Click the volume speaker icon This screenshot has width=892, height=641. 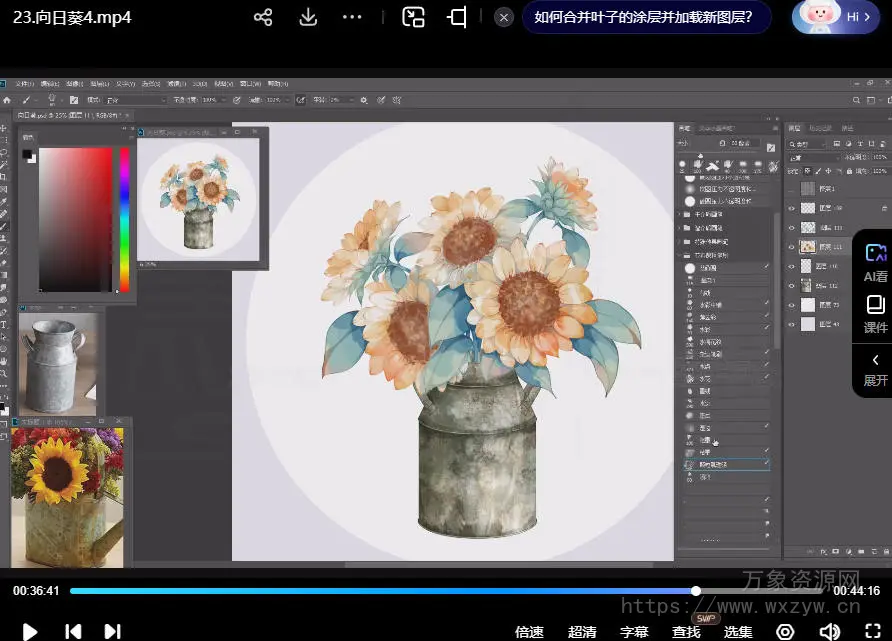coord(829,631)
